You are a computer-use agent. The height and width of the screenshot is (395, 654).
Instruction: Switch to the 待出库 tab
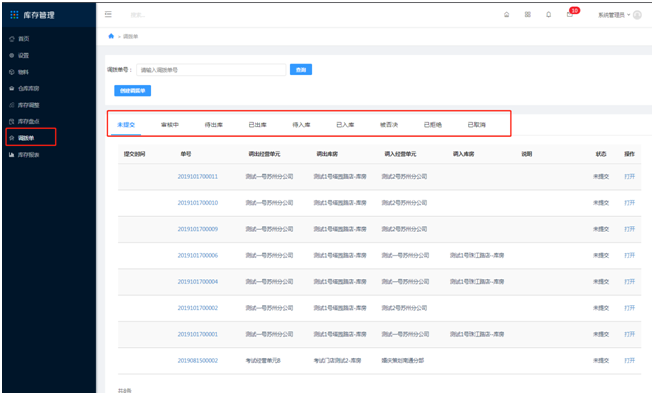tap(214, 125)
